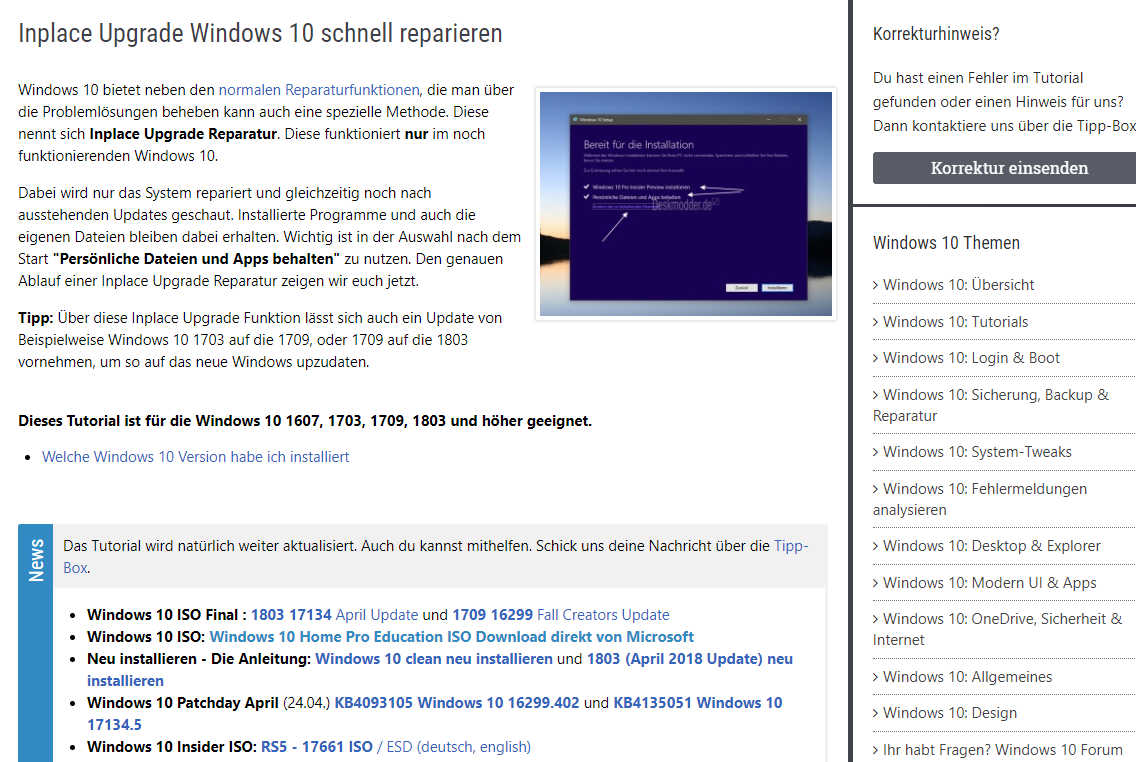The width and height of the screenshot is (1136, 762).
Task: Open 'RS5 - 17661 ISO' link
Action: tap(317, 747)
